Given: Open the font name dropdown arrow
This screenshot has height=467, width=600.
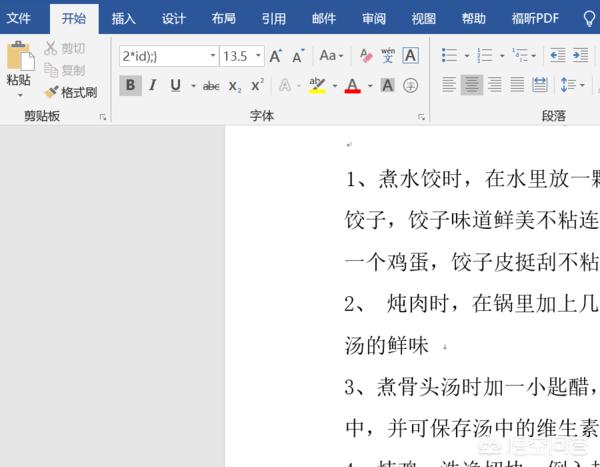Looking at the screenshot, I should (213, 56).
